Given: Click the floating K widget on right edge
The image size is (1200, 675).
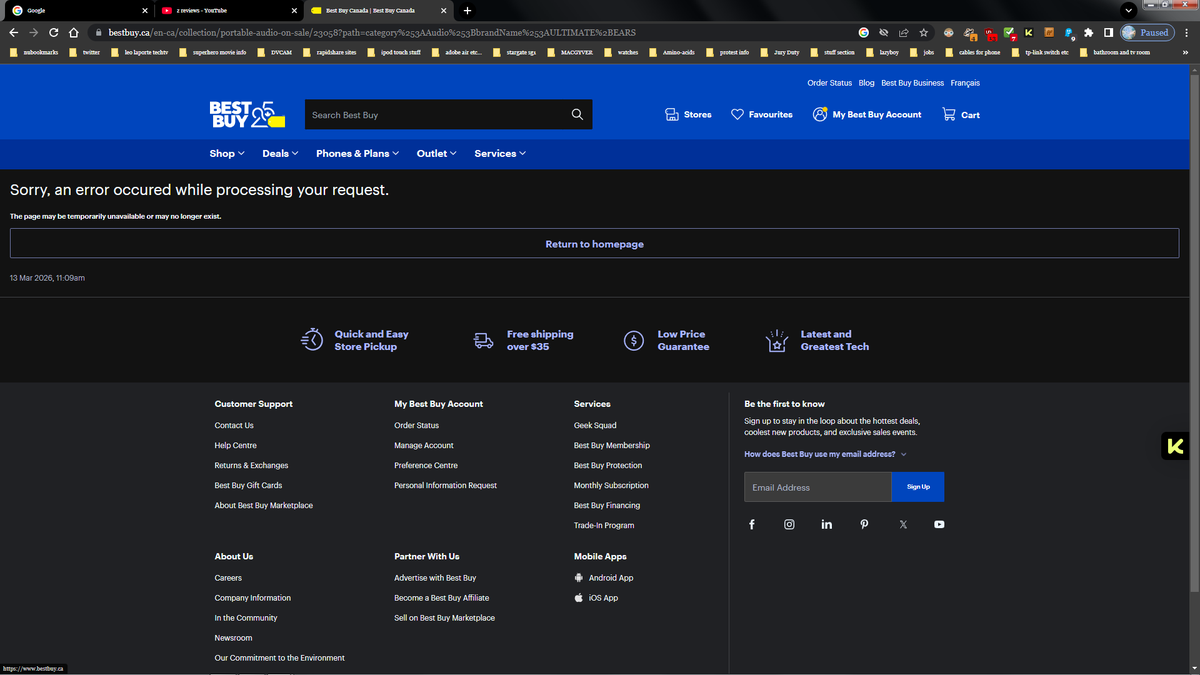Looking at the screenshot, I should tap(1176, 446).
